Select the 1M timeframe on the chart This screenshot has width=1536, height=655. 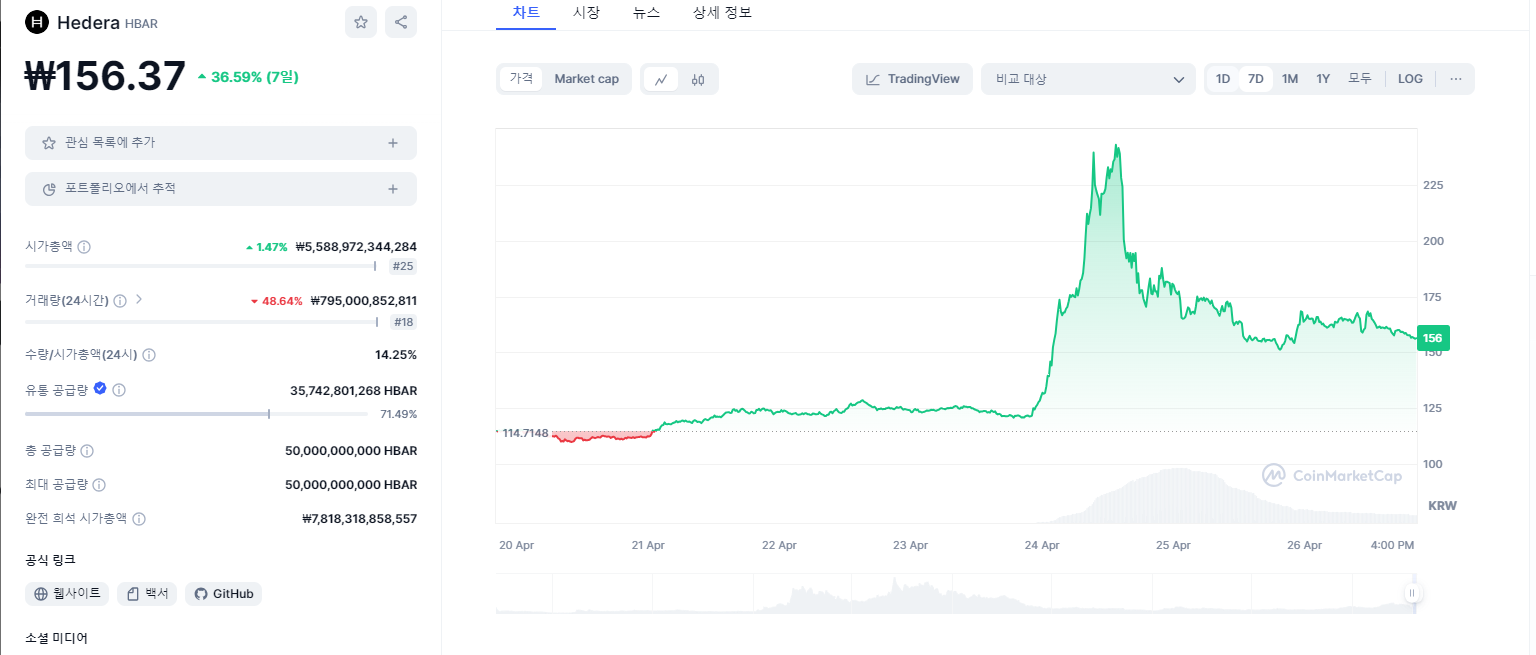[1289, 78]
